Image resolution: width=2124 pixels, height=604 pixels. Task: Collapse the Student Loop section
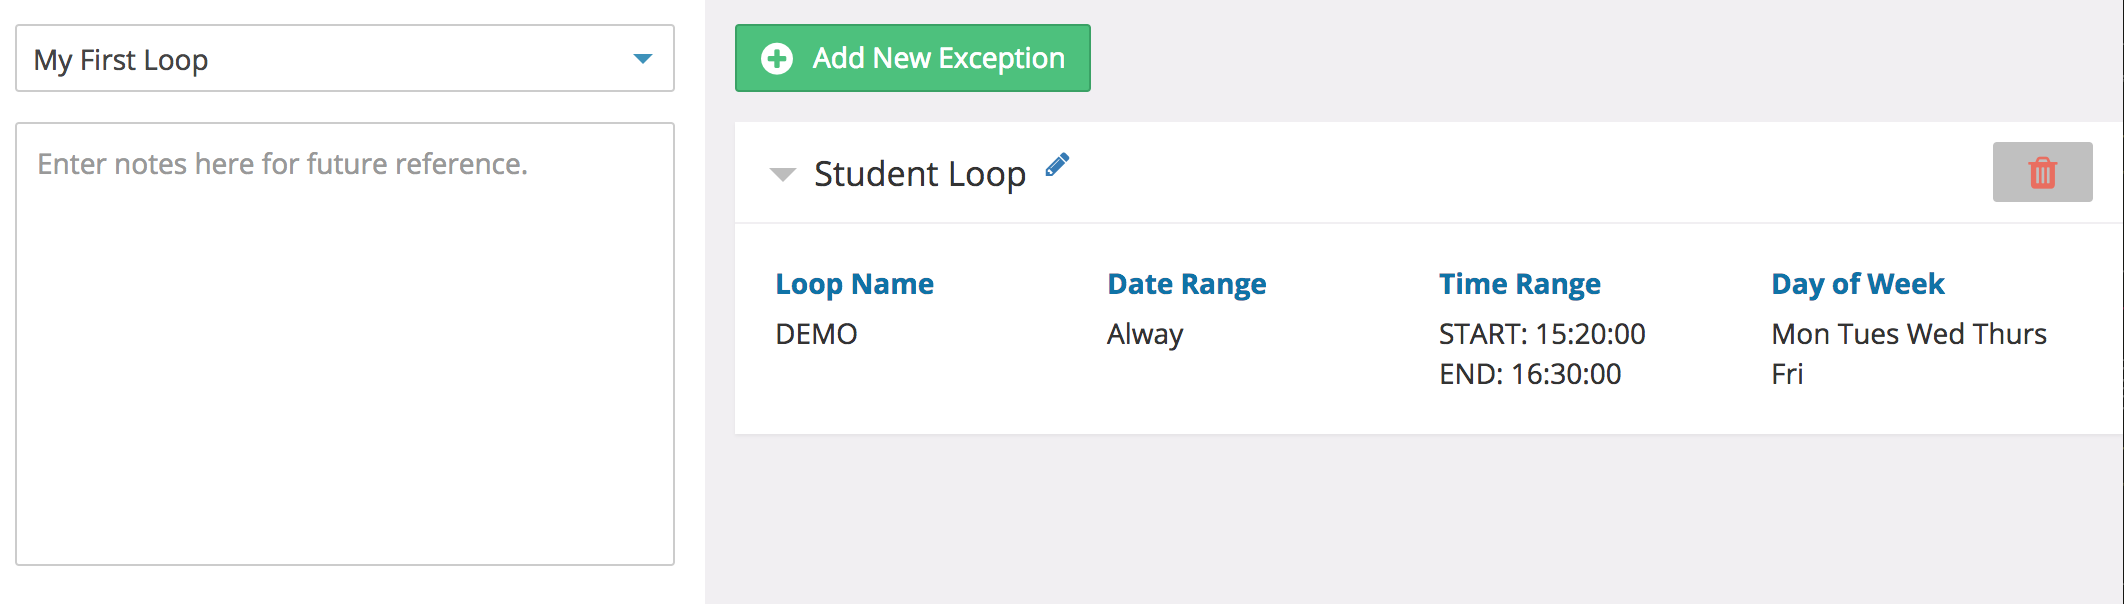point(782,174)
